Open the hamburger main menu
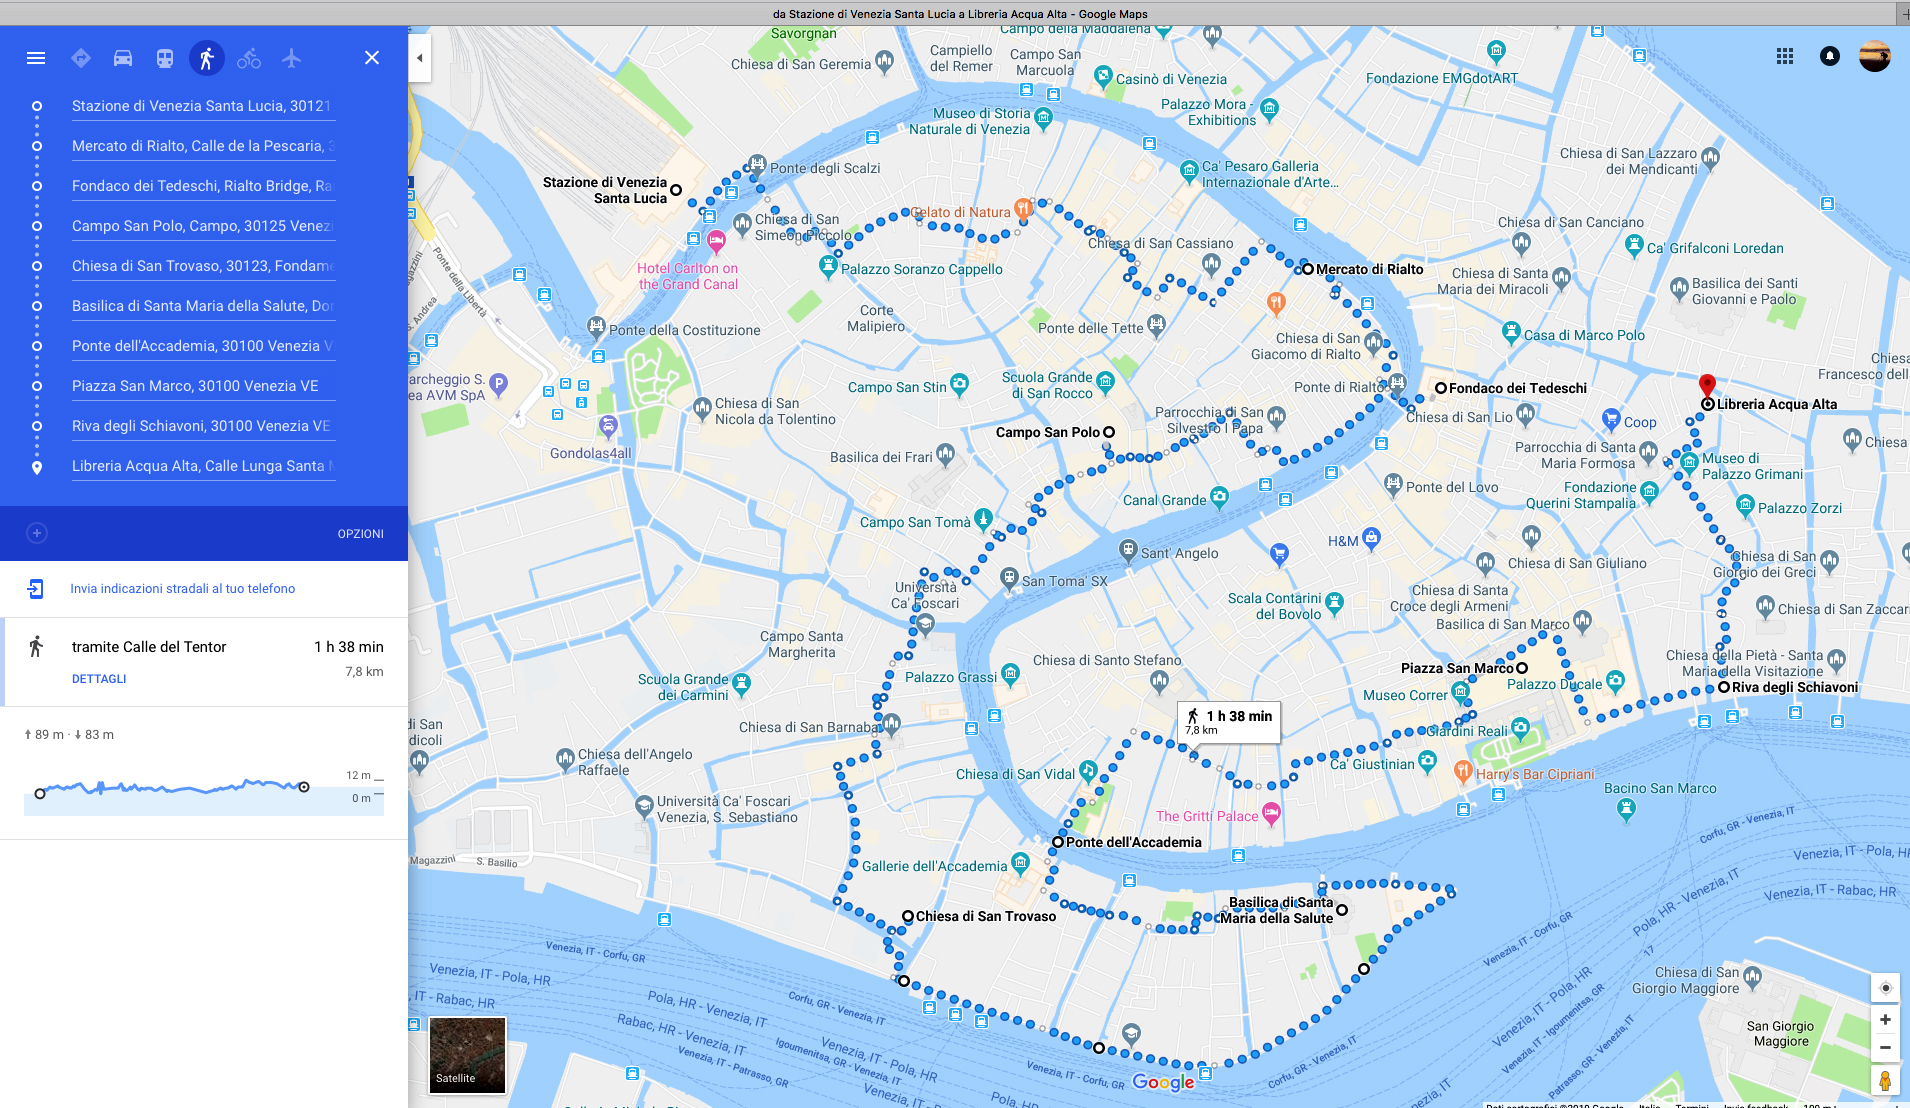Screen dimensions: 1910x1108 click(x=36, y=58)
